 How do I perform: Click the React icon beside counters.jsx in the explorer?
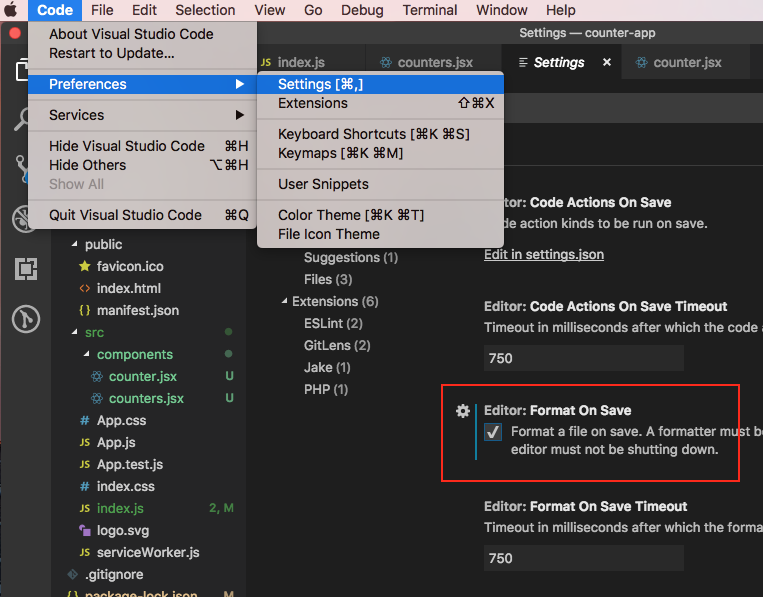click(97, 398)
